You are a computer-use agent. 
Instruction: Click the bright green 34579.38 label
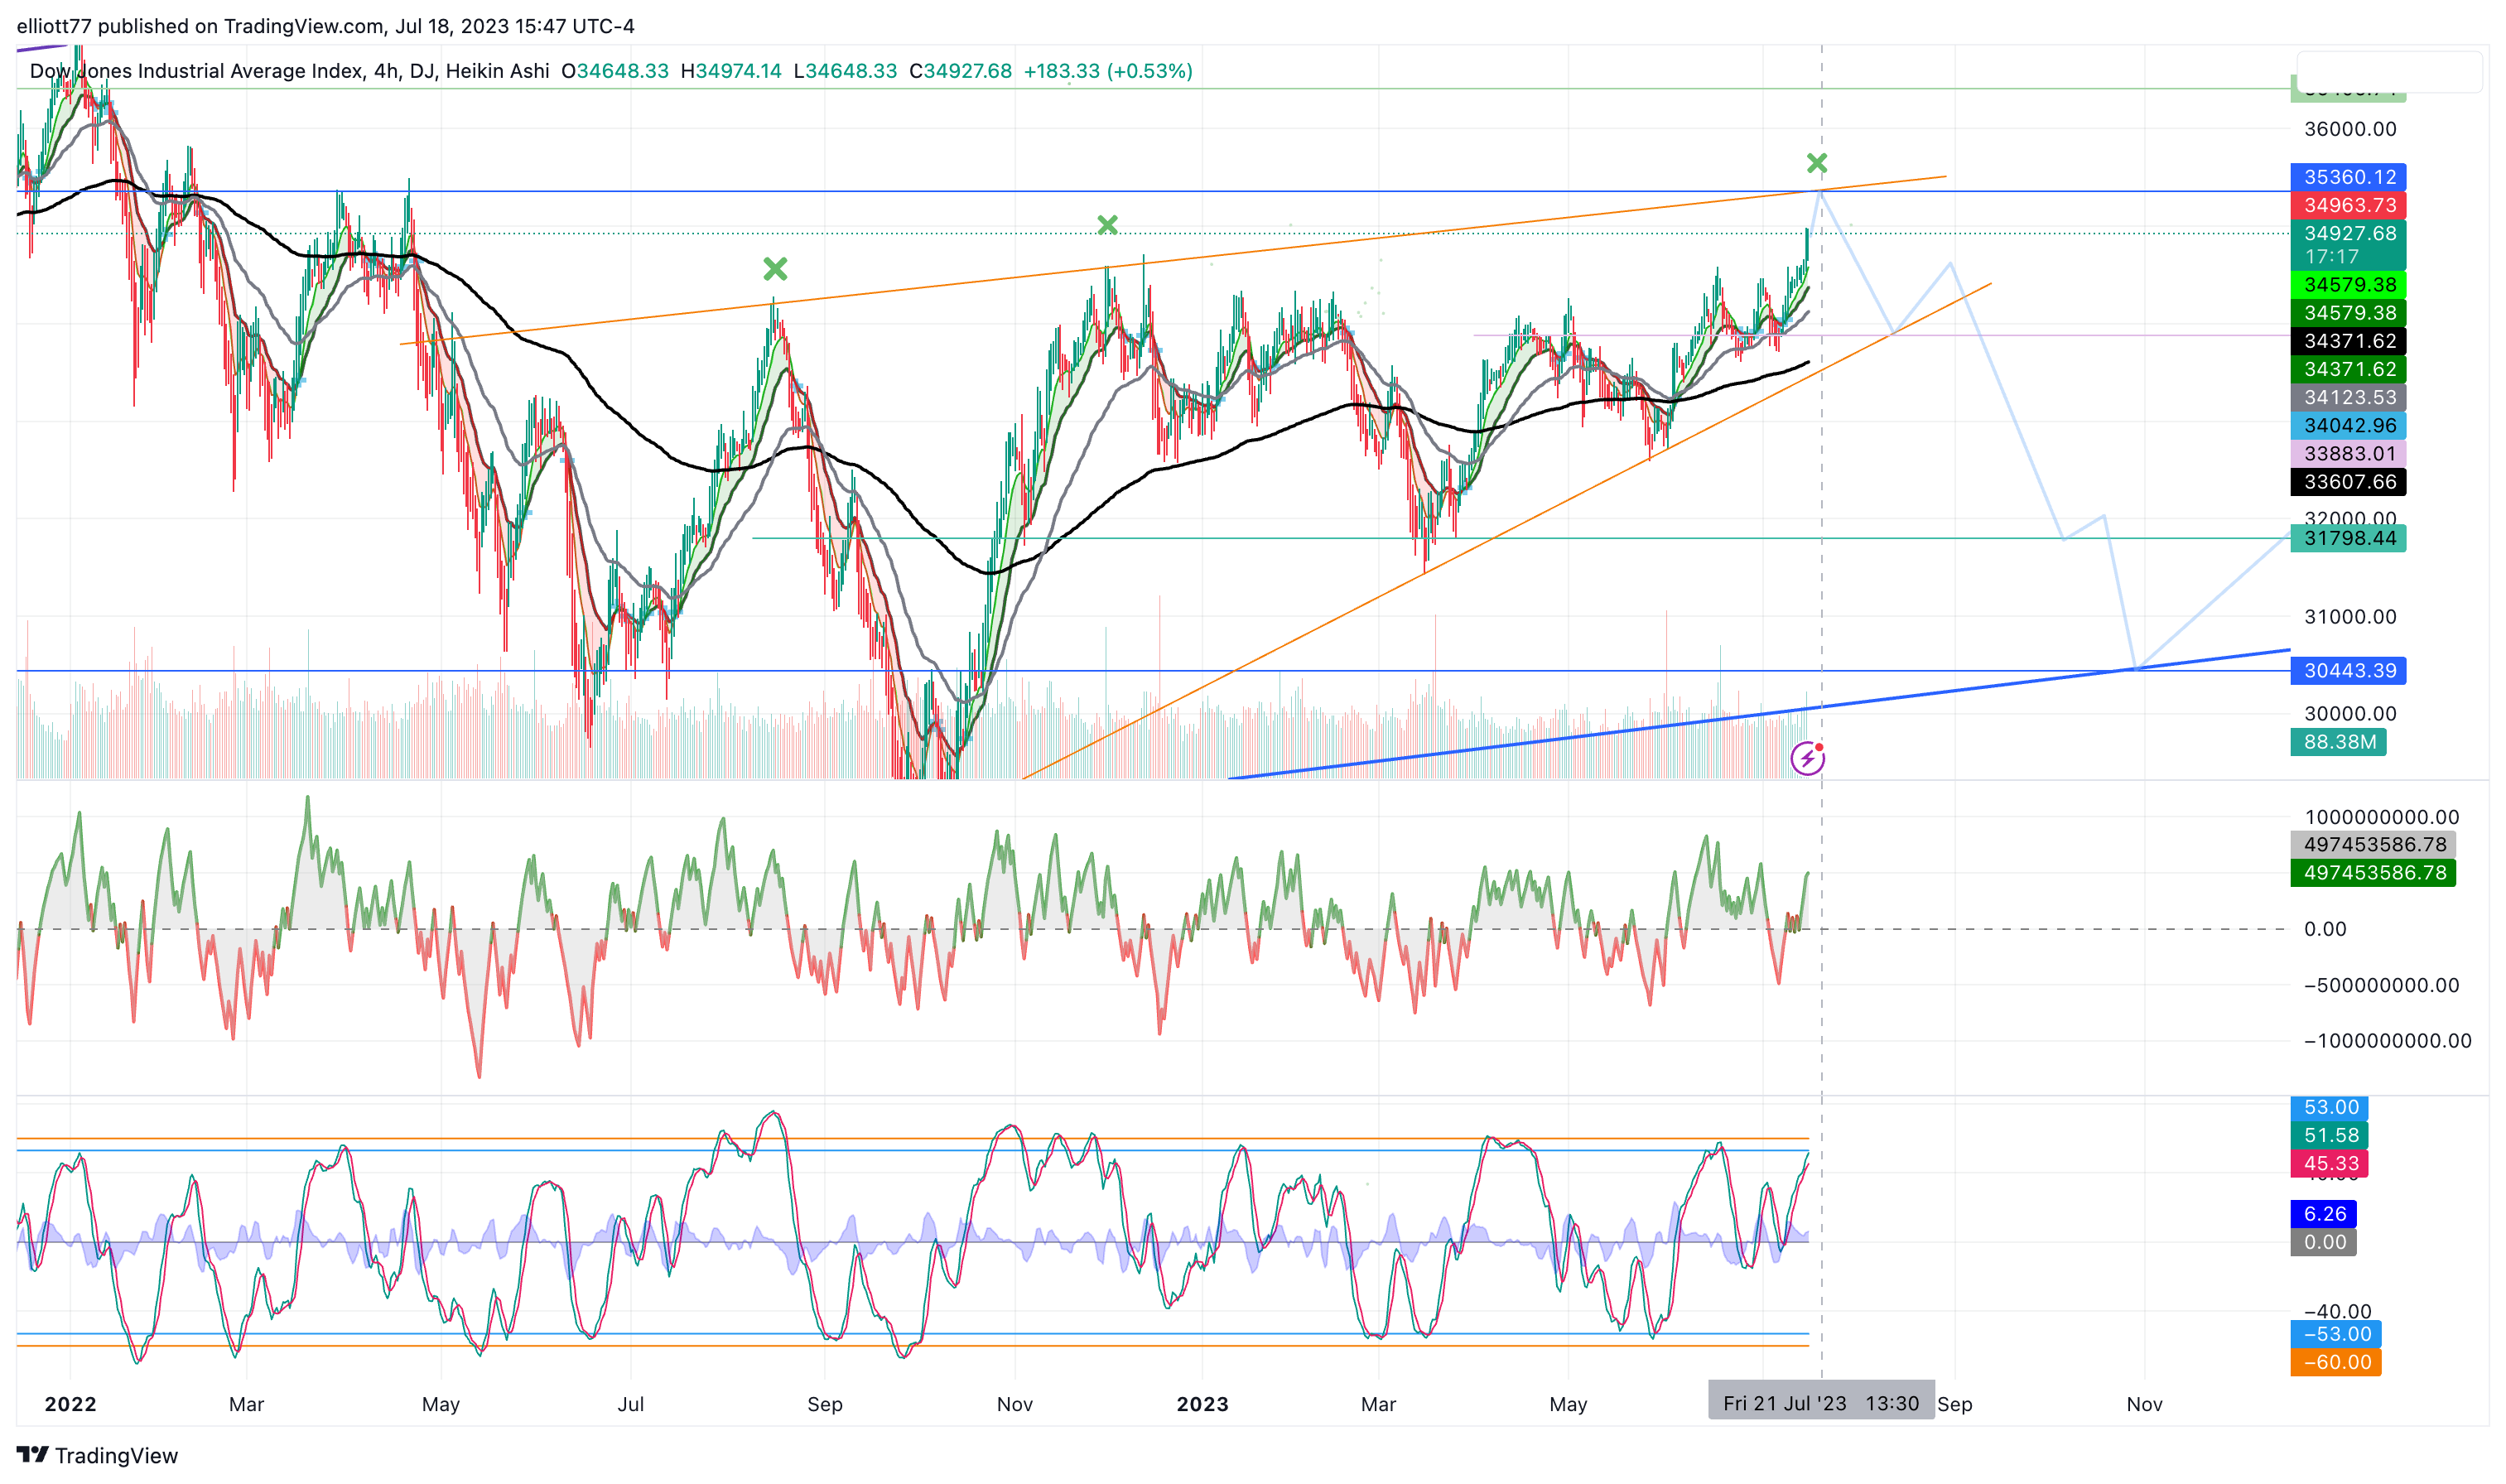pos(2348,285)
